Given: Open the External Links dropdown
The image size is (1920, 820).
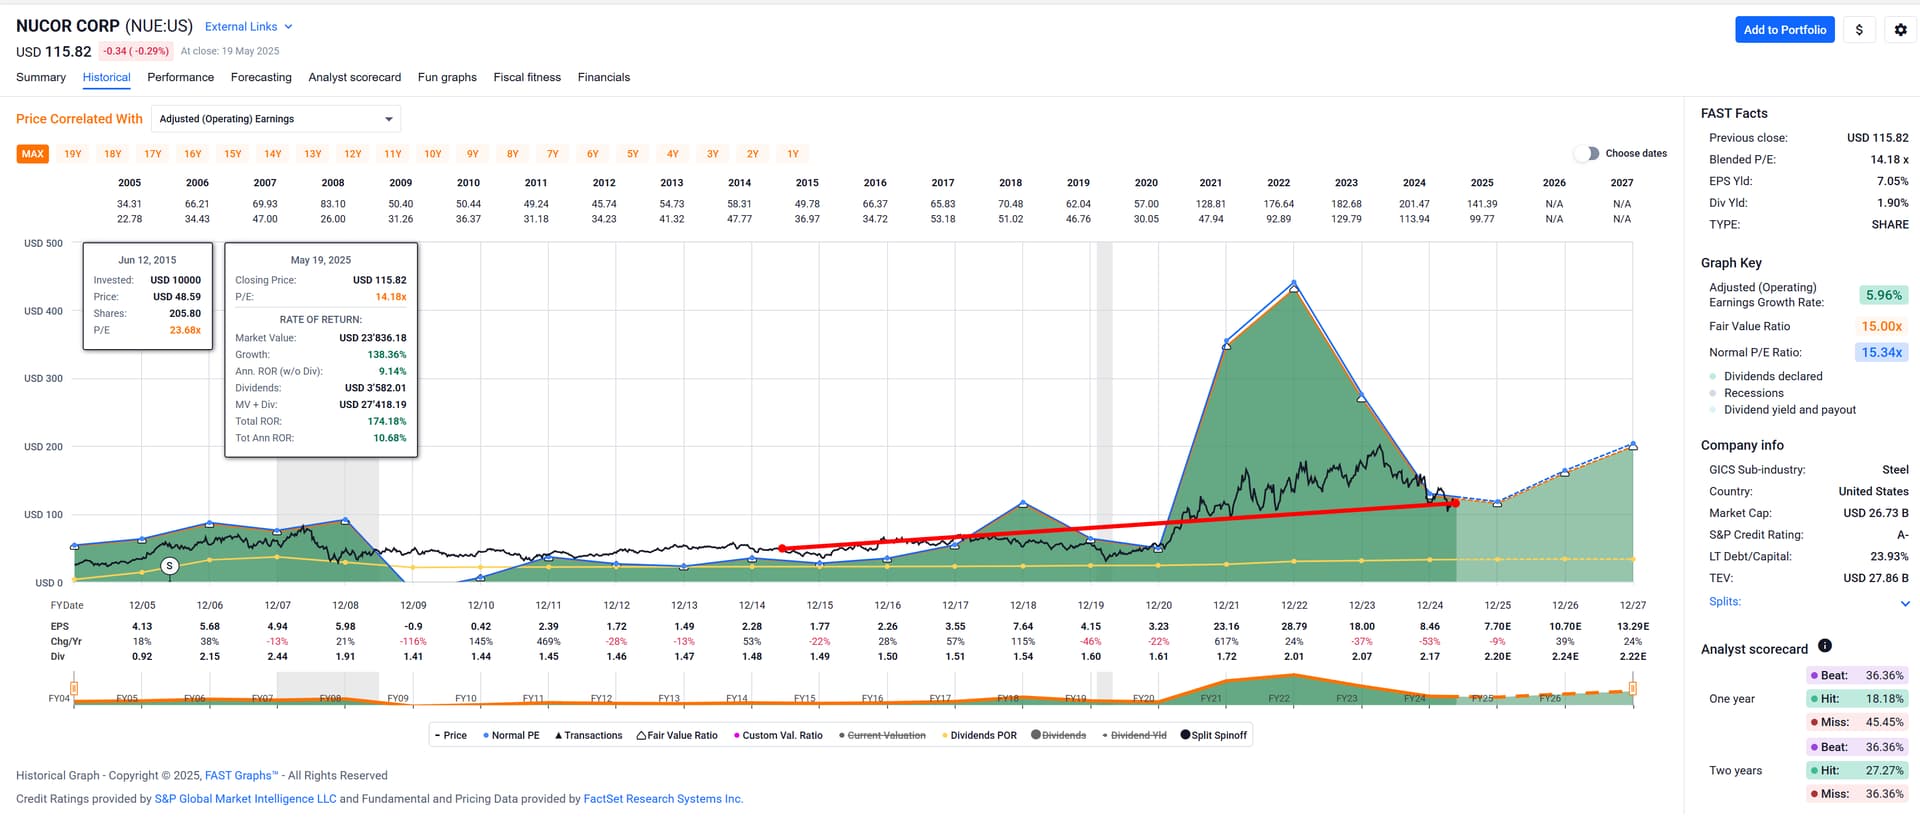Looking at the screenshot, I should tap(249, 27).
